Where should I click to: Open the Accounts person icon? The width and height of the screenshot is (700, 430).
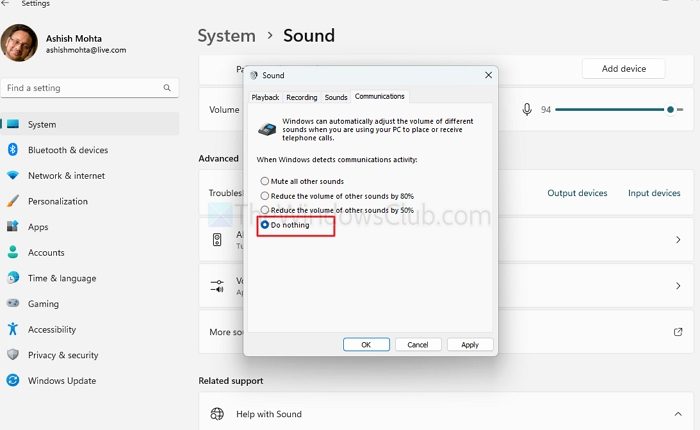point(13,252)
